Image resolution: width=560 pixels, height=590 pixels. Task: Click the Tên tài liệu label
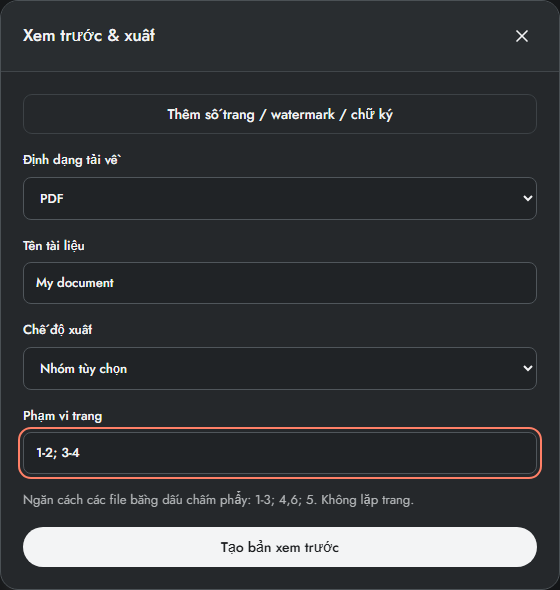click(x=54, y=246)
